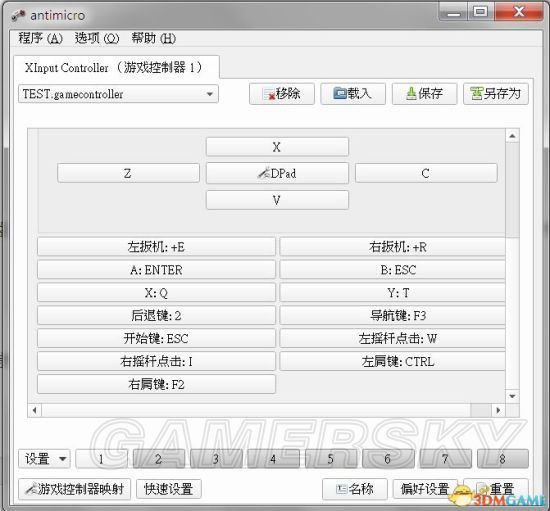Image resolution: width=550 pixels, height=511 pixels.
Task: Click the A: ENTER mapping button
Action: [x=156, y=270]
